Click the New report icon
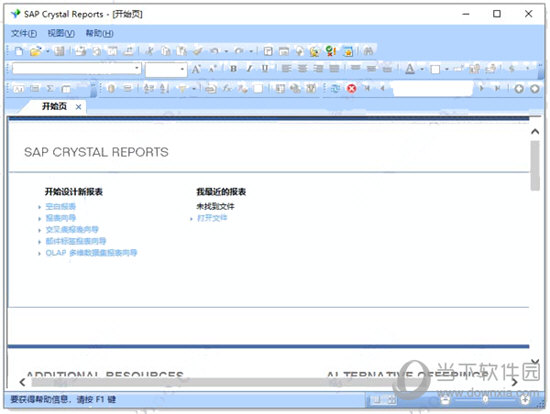This screenshot has width=550, height=414. (19, 51)
